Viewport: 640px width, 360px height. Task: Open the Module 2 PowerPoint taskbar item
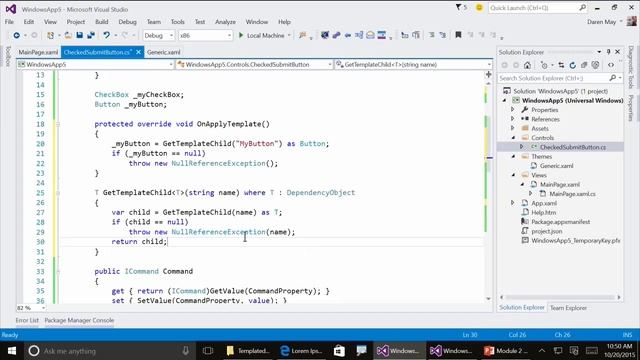tap(505, 351)
